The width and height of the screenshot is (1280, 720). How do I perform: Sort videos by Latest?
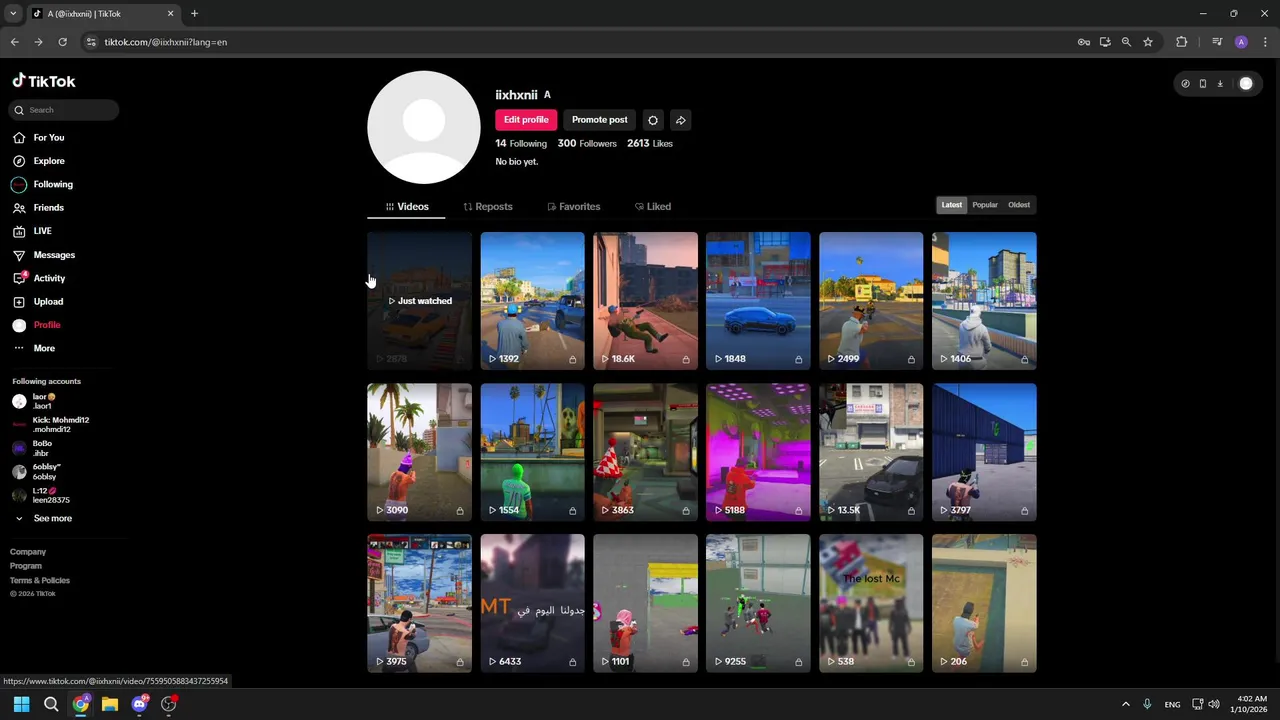[952, 205]
